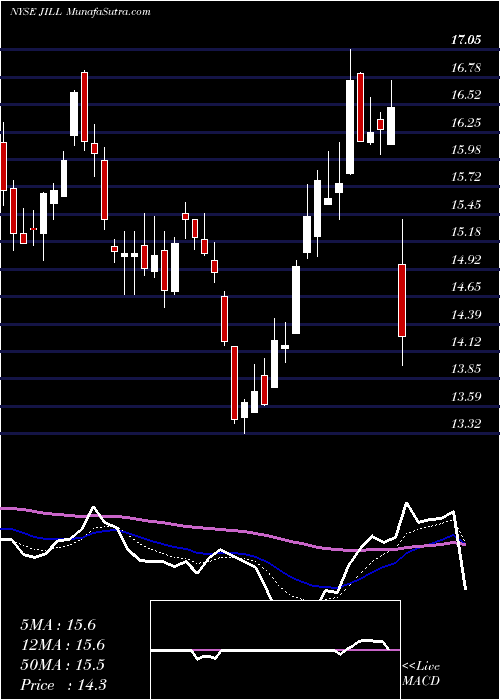The height and width of the screenshot is (700, 500).
Task: Click the 13.32 price axis label
Action: (466, 424)
